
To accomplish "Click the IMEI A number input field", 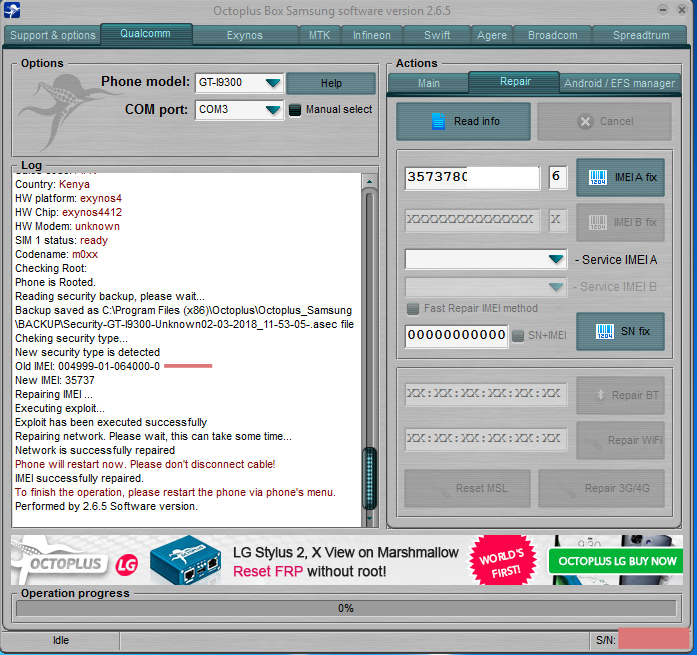I will (473, 178).
